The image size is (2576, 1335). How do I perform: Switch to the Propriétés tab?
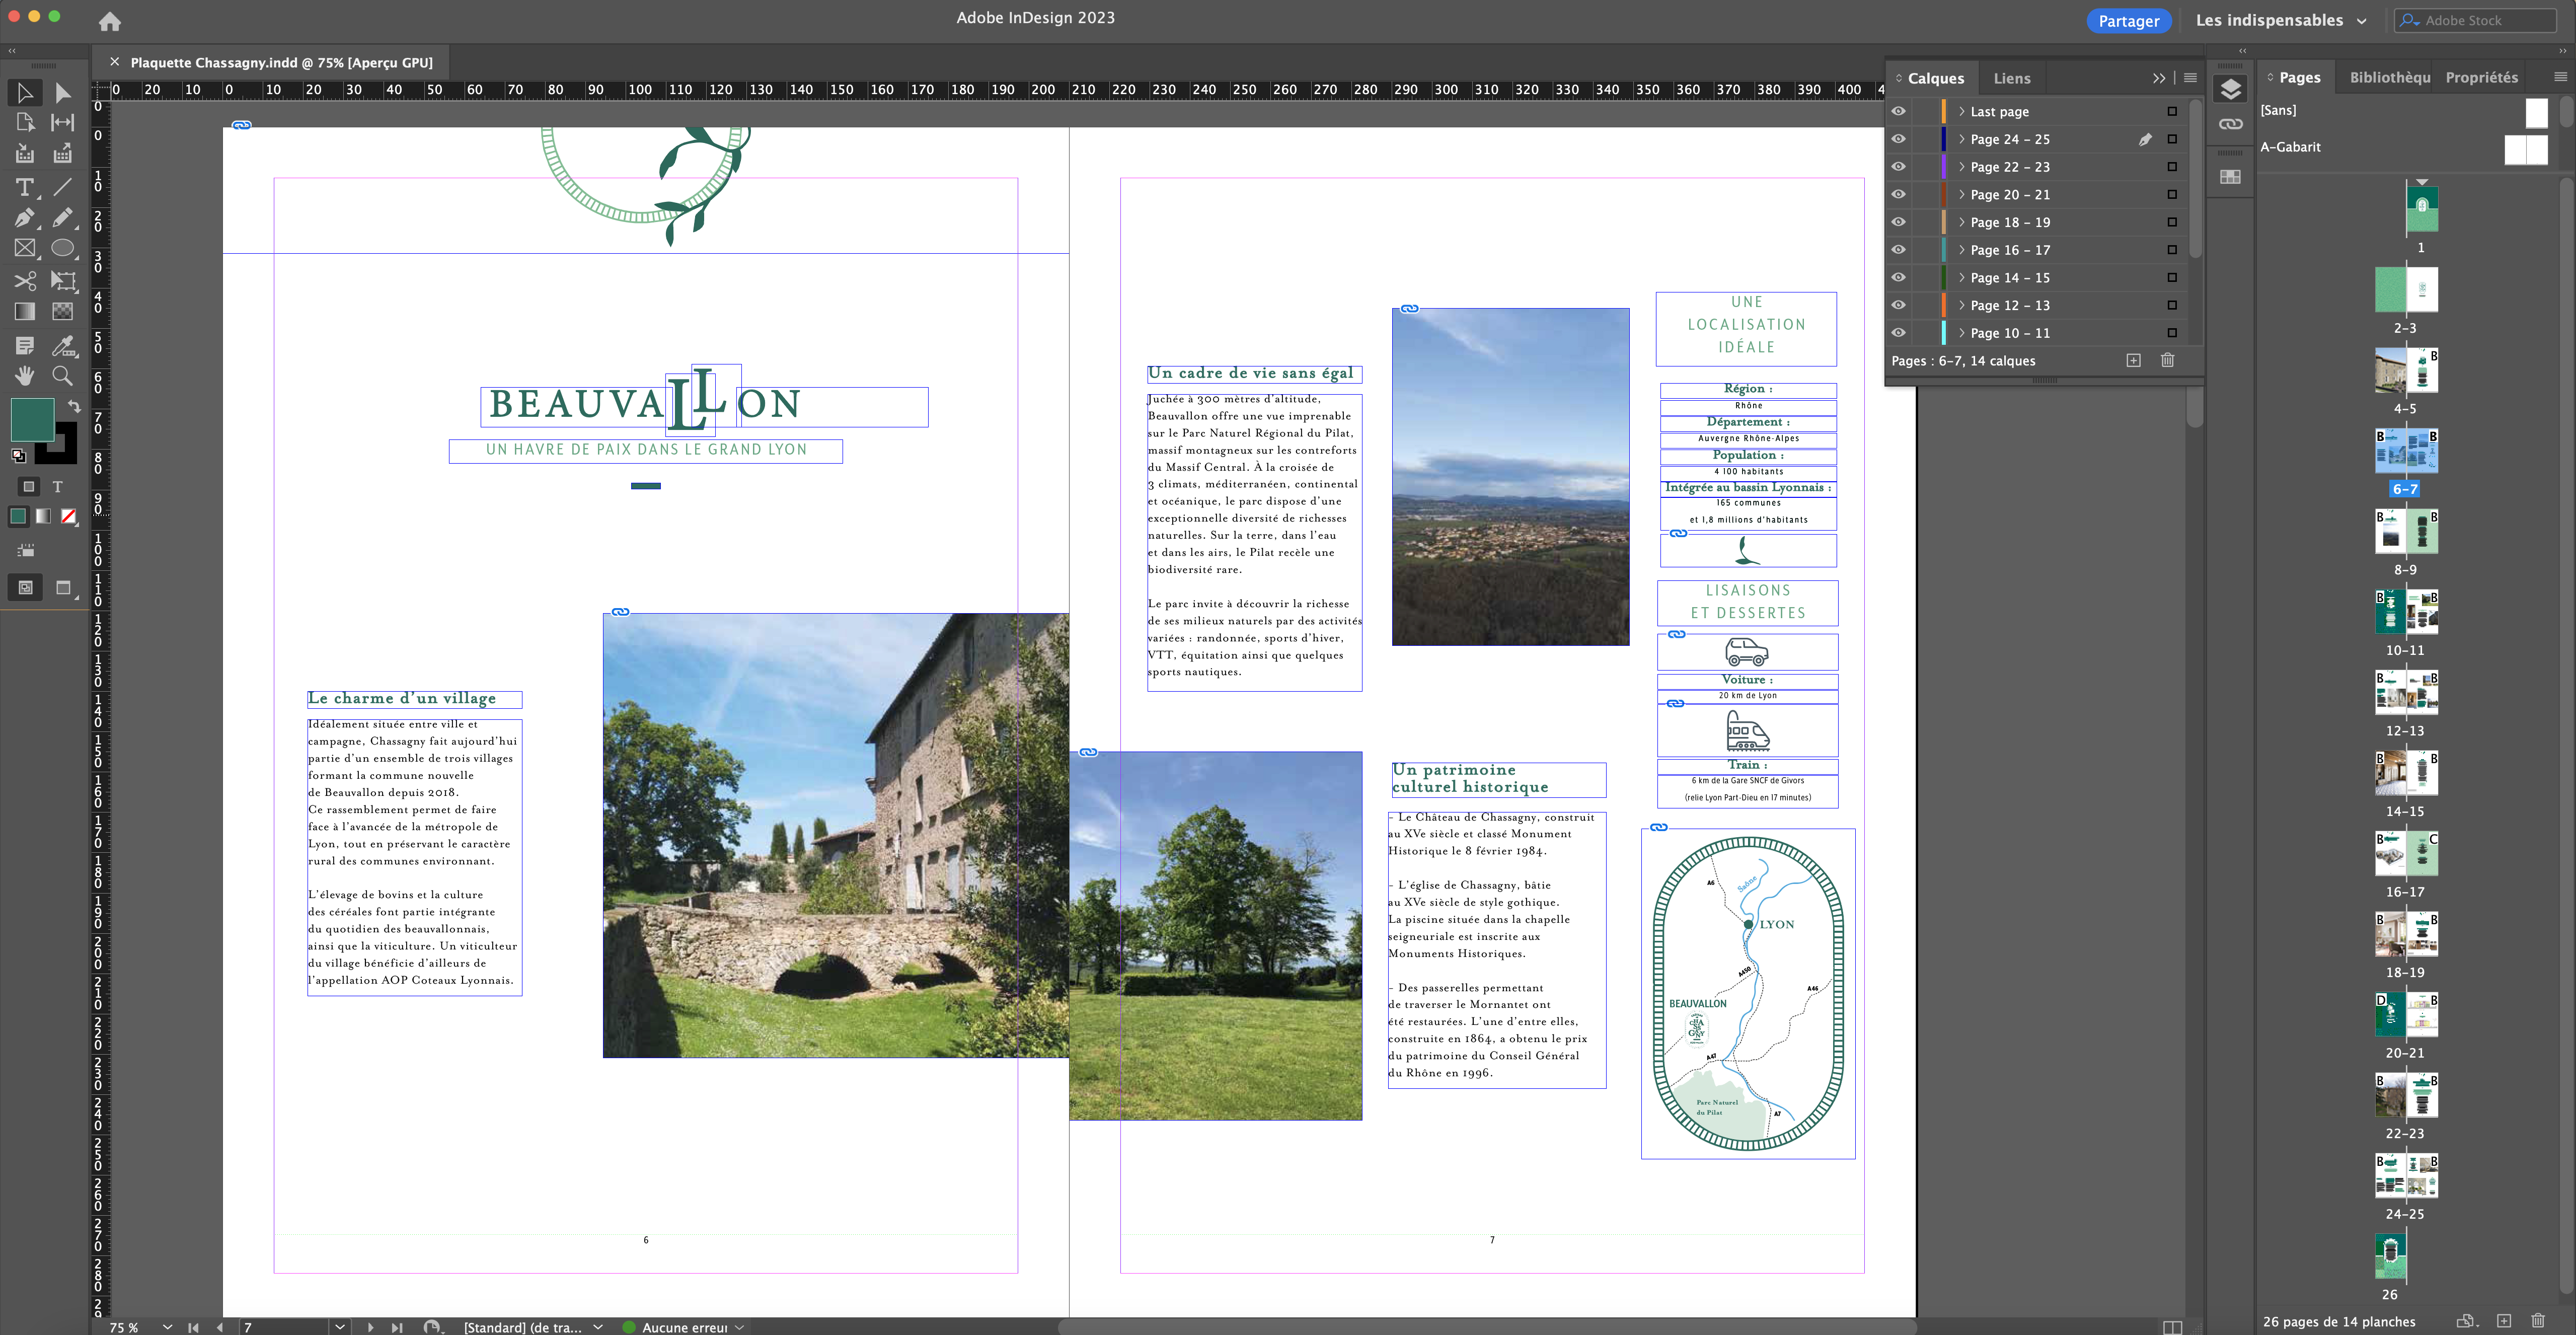point(2481,78)
